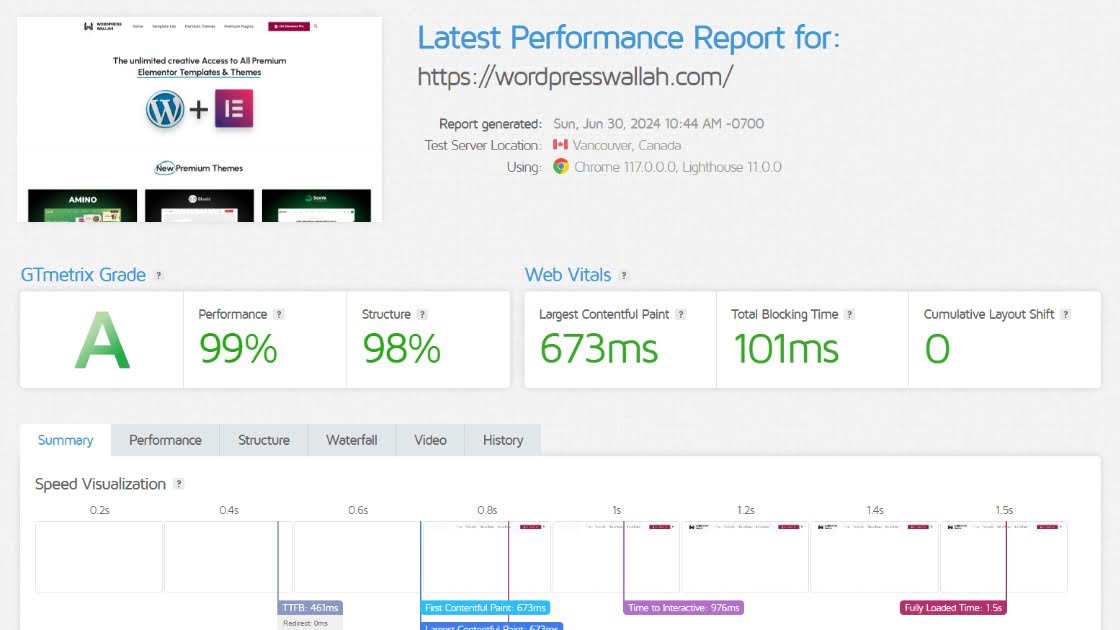
Task: Switch to the Performance tab
Action: coord(165,440)
